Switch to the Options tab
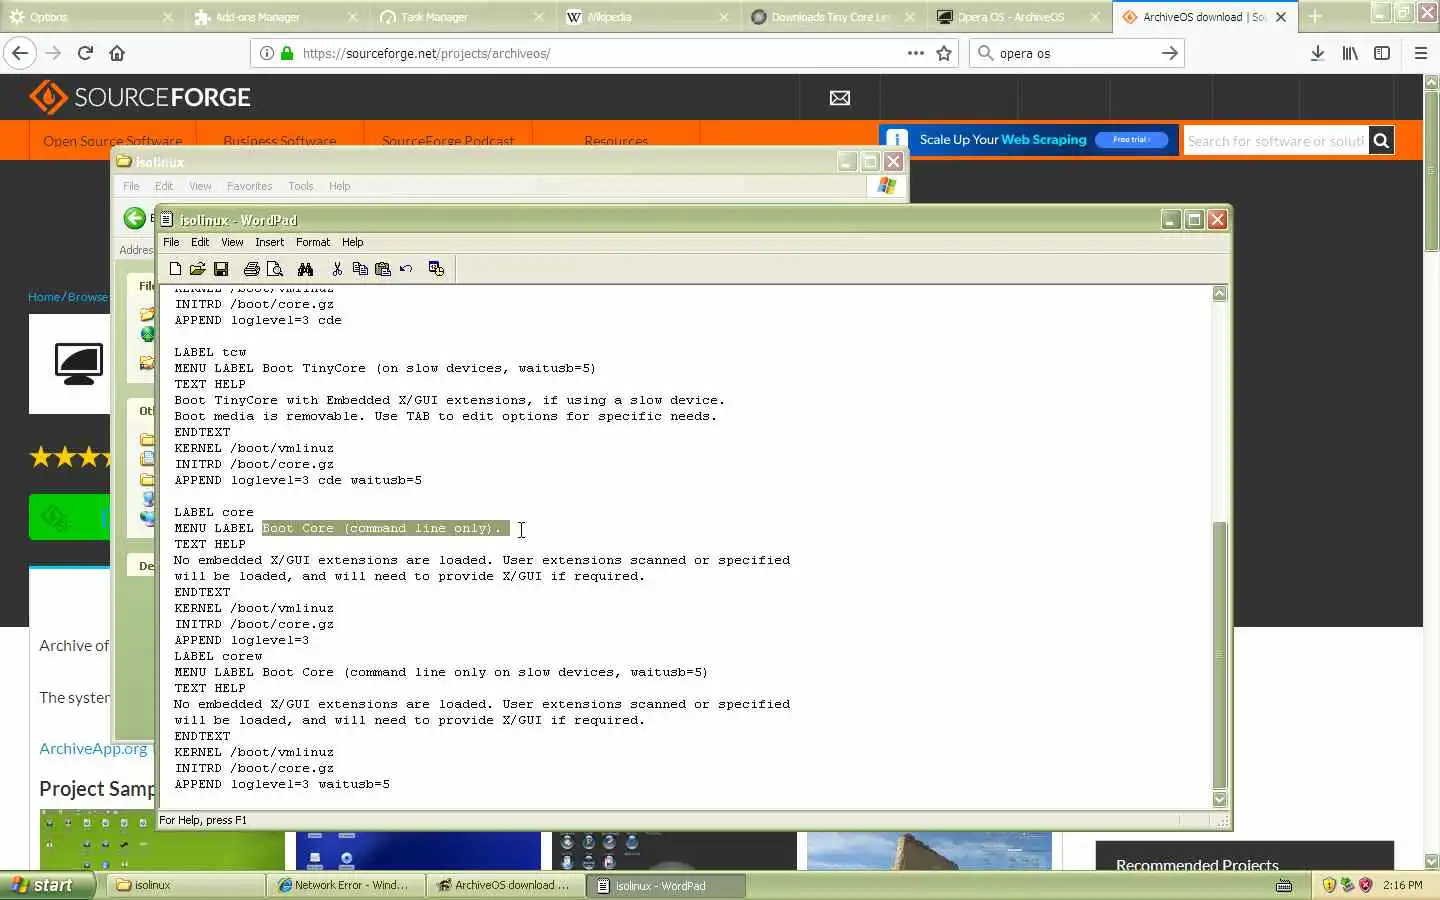Image resolution: width=1440 pixels, height=900 pixels. tap(90, 17)
